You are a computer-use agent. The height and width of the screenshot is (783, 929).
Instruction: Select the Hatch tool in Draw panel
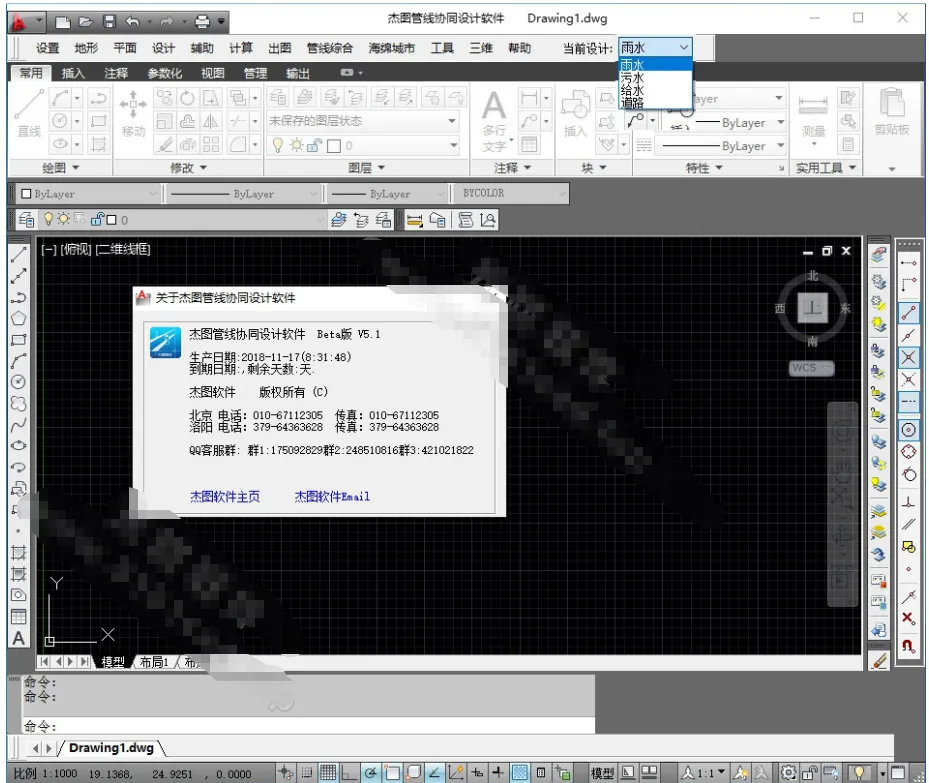[98, 144]
